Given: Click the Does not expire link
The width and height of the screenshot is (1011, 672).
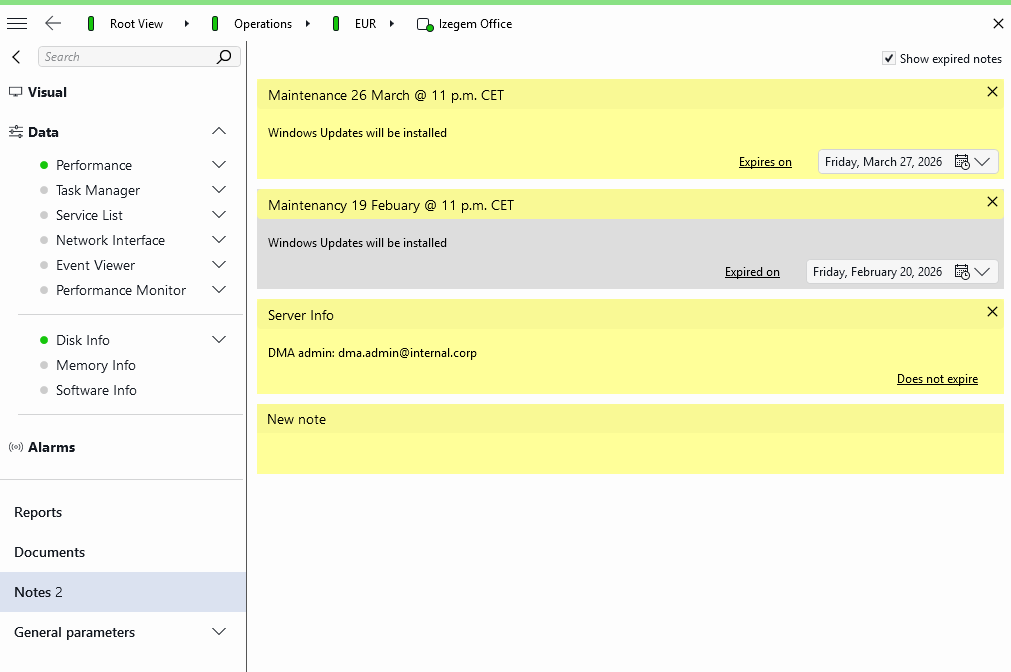Looking at the screenshot, I should [x=937, y=379].
